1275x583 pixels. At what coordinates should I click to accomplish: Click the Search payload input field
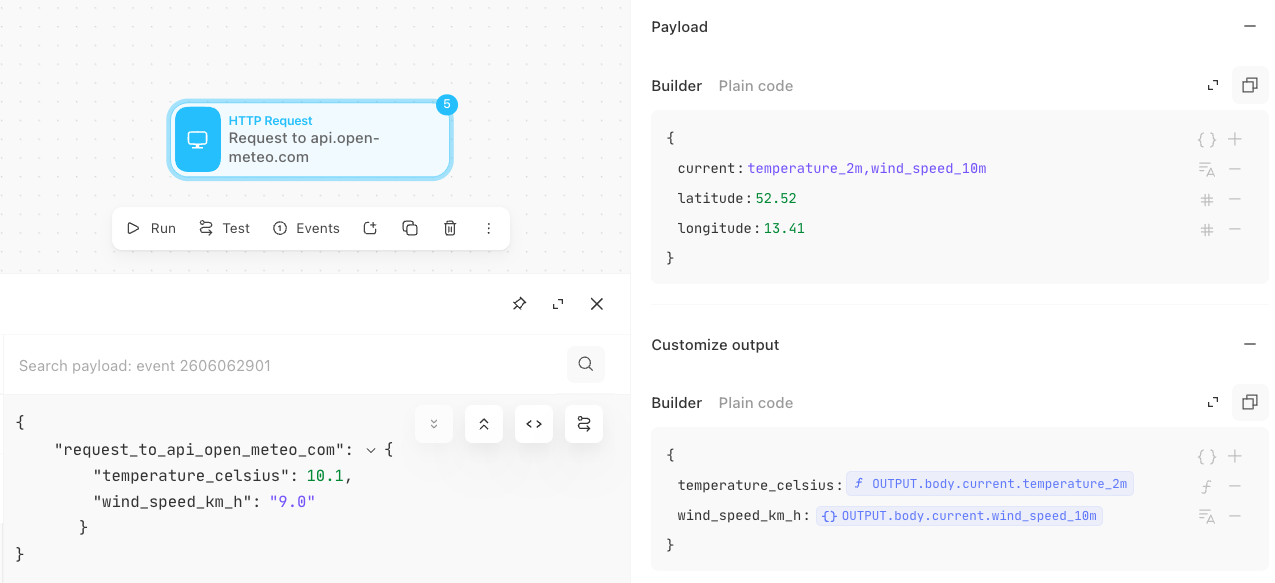(x=287, y=365)
